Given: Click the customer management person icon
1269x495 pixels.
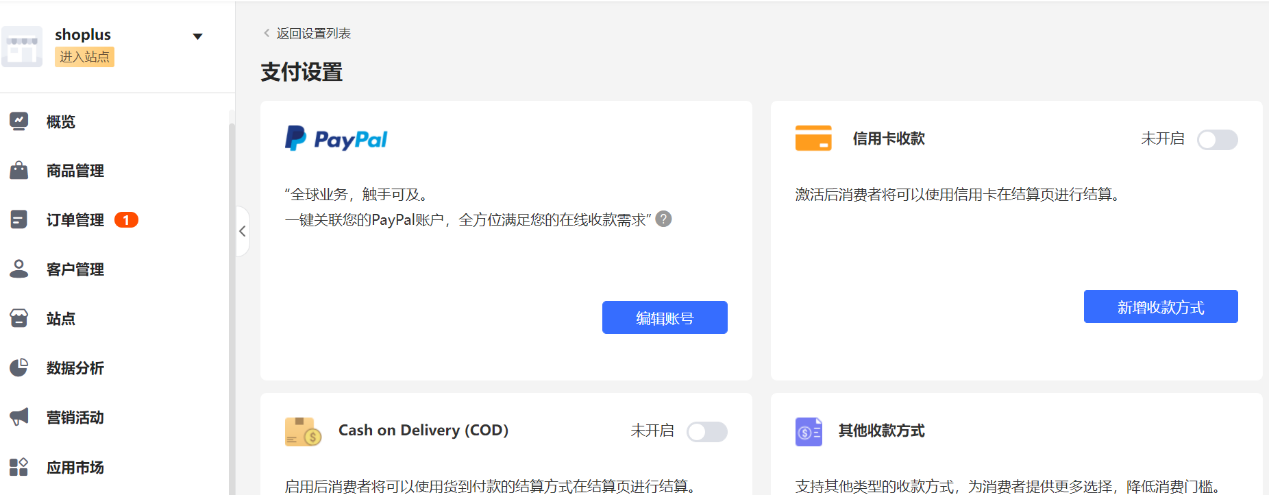Looking at the screenshot, I should tap(19, 269).
